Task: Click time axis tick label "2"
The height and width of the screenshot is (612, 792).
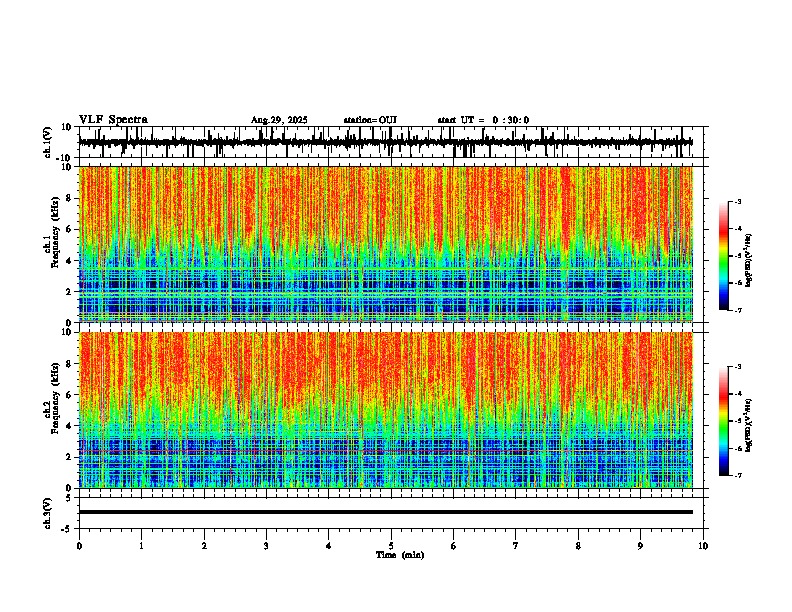Action: point(204,546)
